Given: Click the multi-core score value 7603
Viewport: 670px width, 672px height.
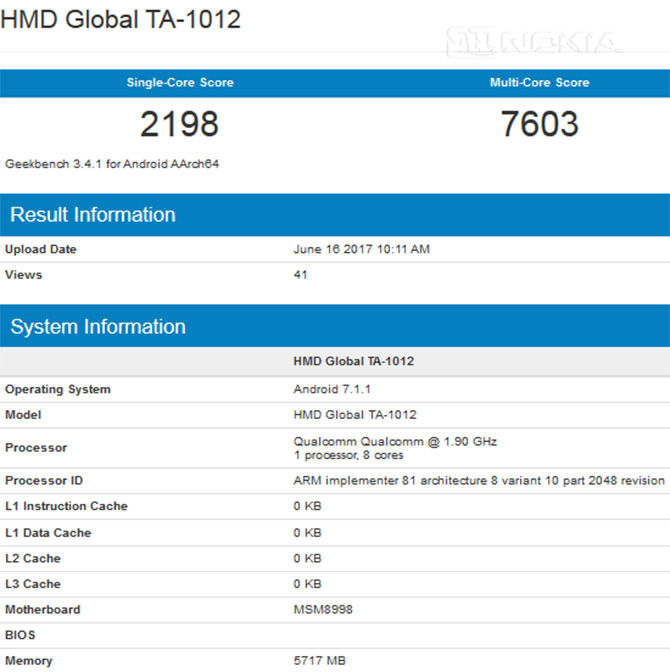Looking at the screenshot, I should (x=539, y=125).
